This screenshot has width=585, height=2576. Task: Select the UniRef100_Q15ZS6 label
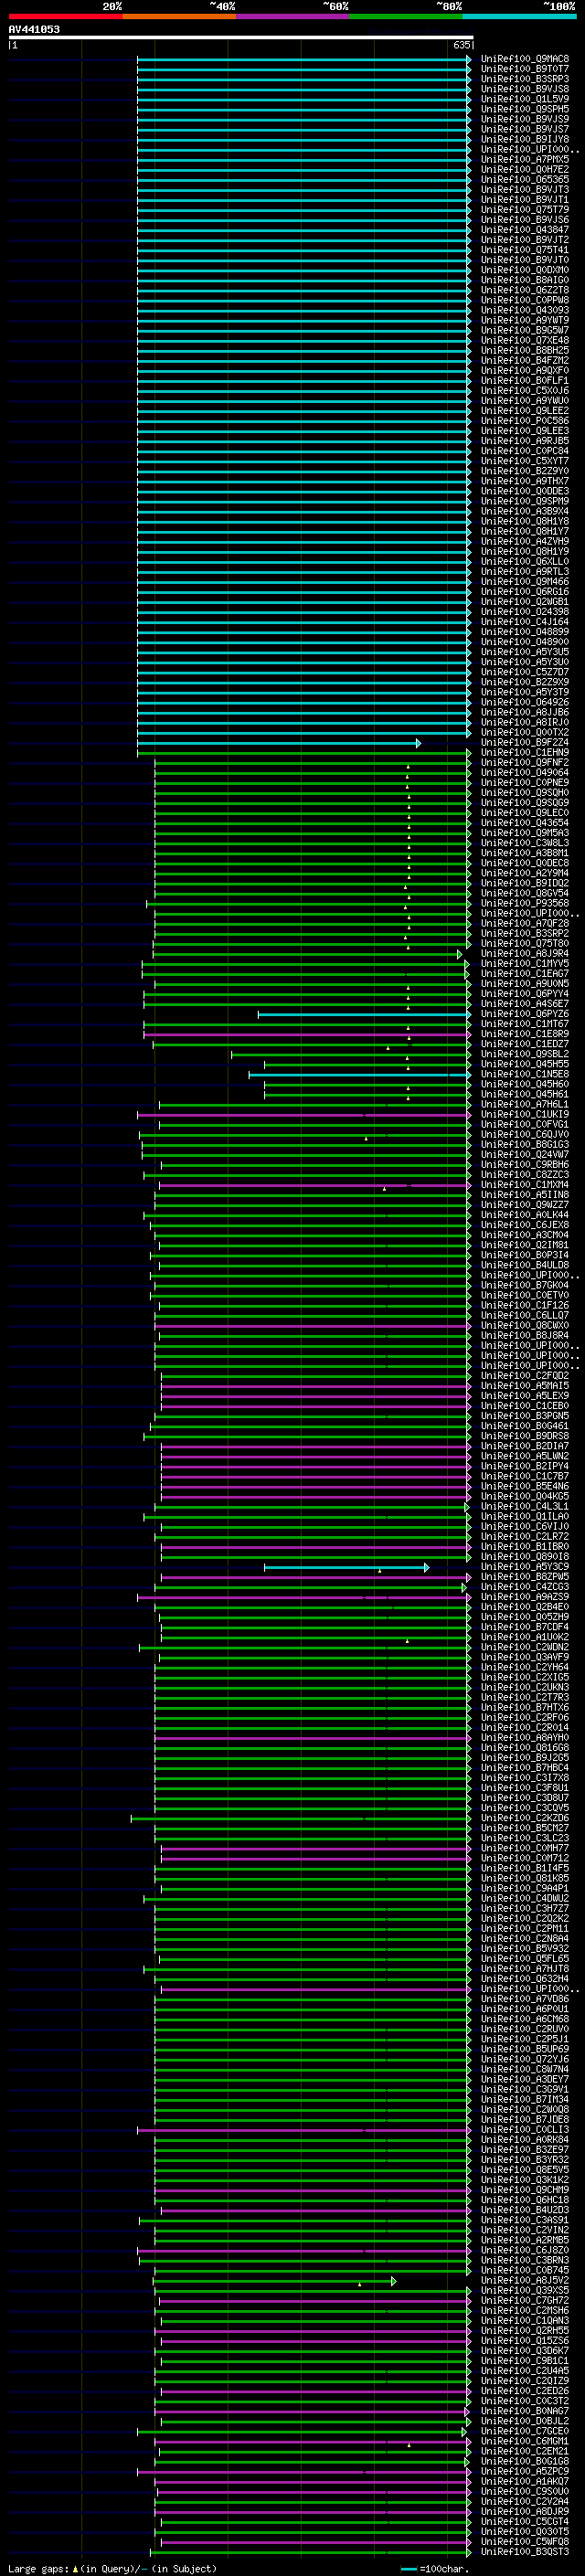525,2340
